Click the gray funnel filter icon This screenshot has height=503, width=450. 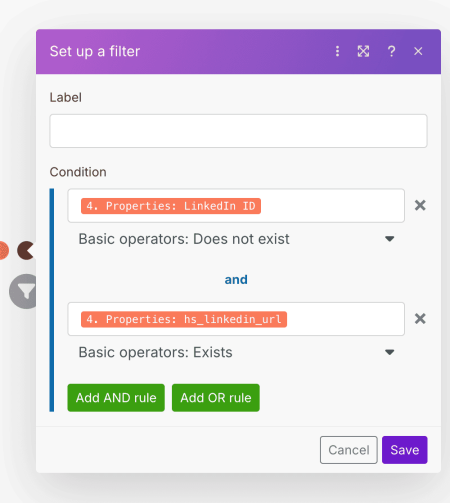24,291
